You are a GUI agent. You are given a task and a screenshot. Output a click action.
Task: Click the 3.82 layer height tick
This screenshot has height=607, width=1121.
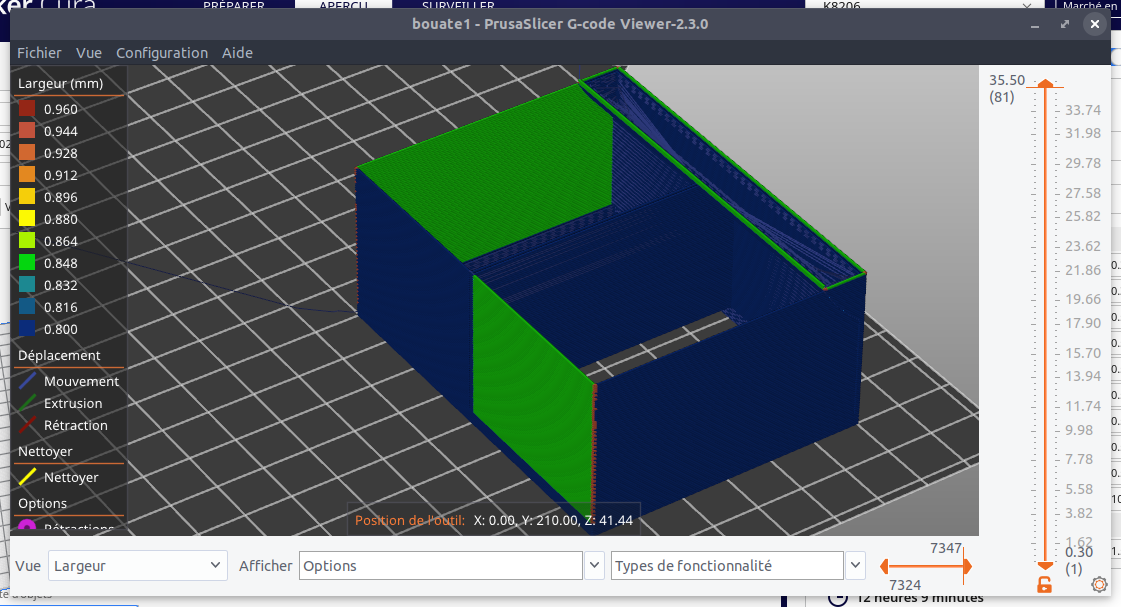point(1079,513)
